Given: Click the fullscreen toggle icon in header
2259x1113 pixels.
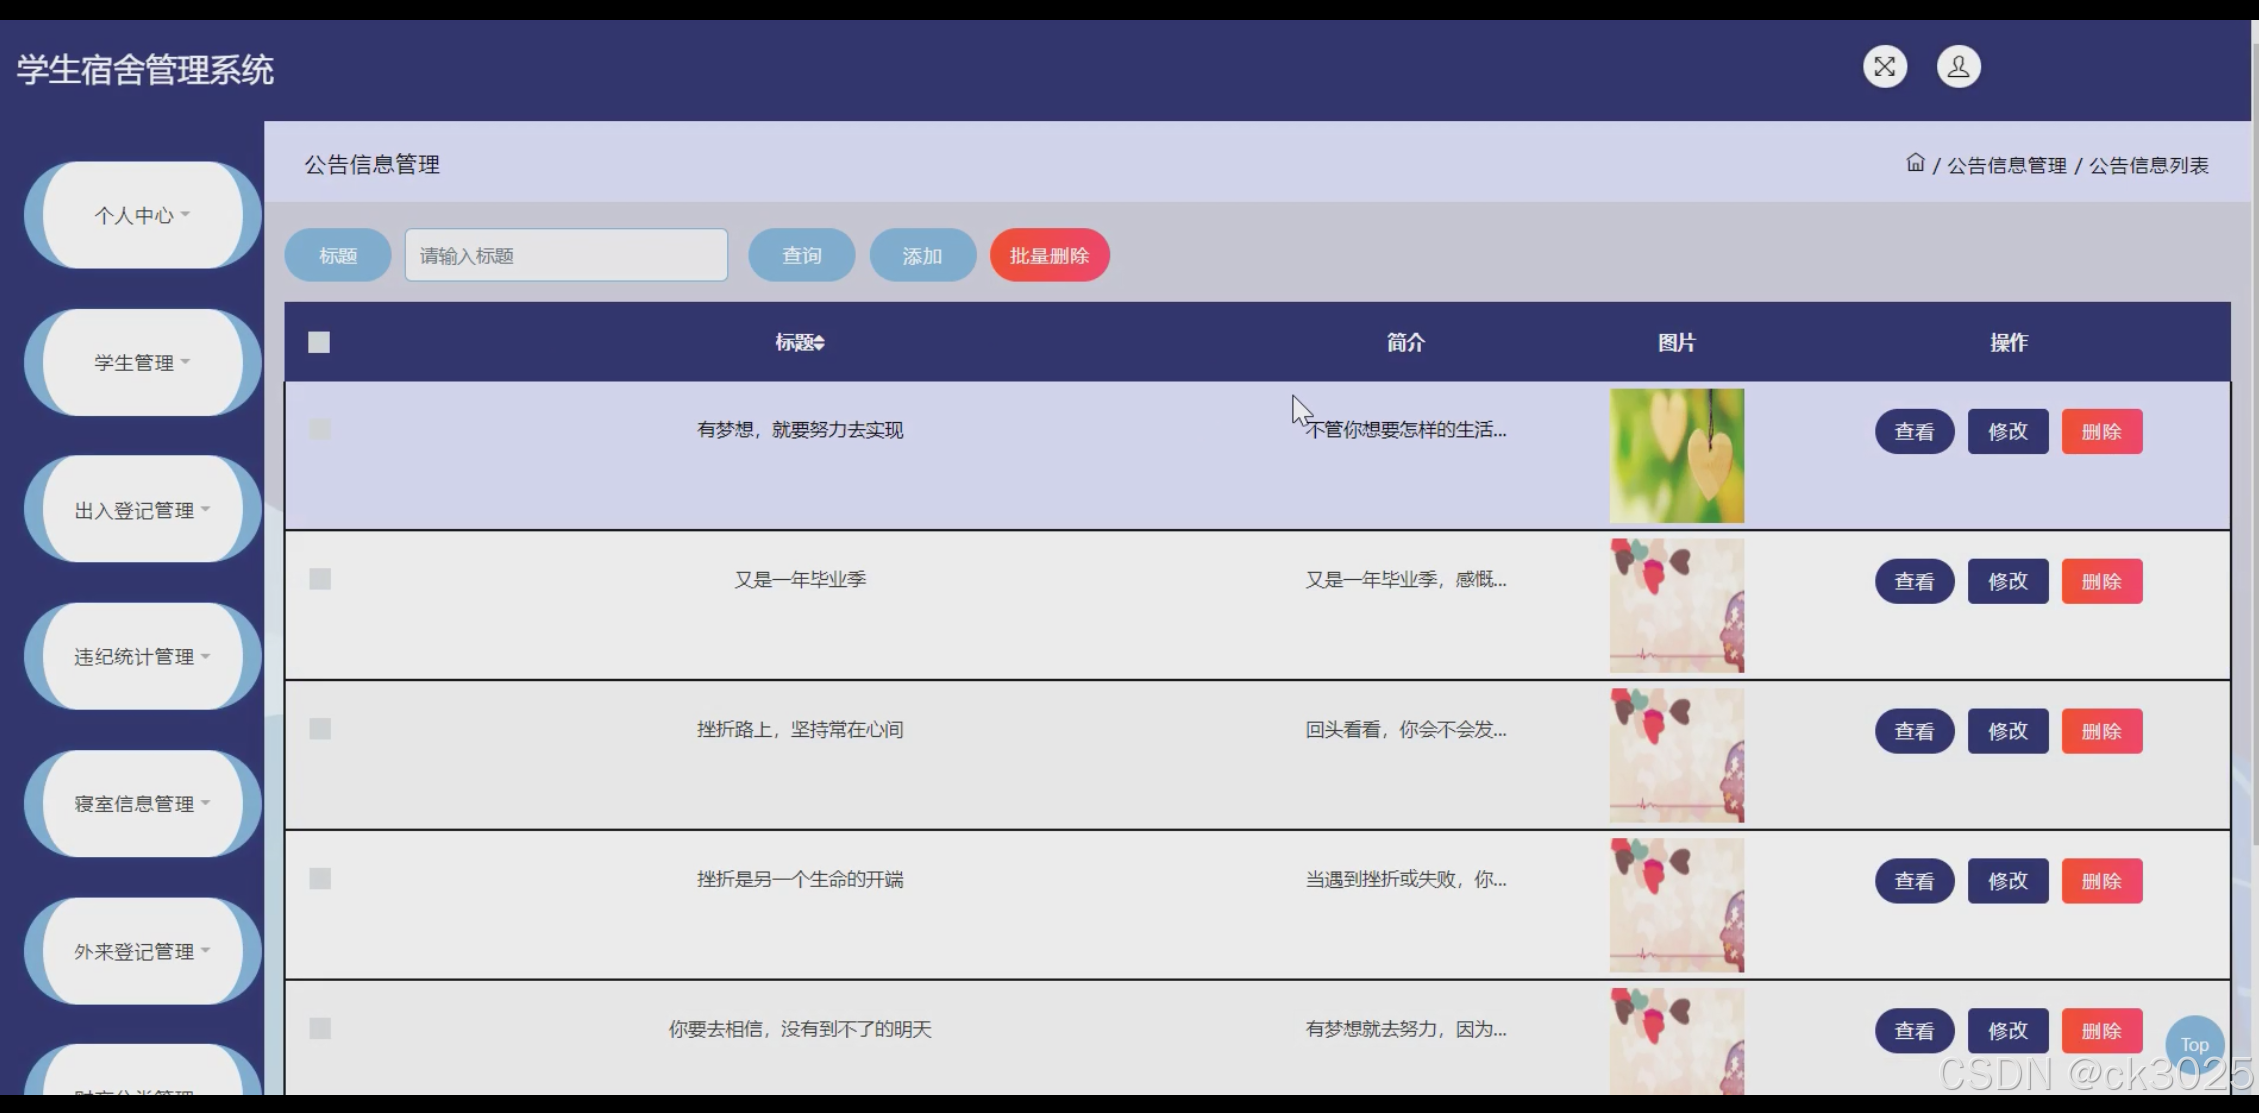Looking at the screenshot, I should click(1884, 67).
